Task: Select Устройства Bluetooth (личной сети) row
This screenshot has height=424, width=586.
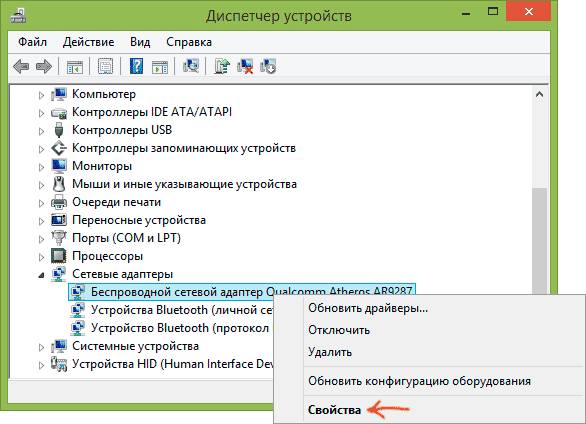Action: click(x=172, y=310)
